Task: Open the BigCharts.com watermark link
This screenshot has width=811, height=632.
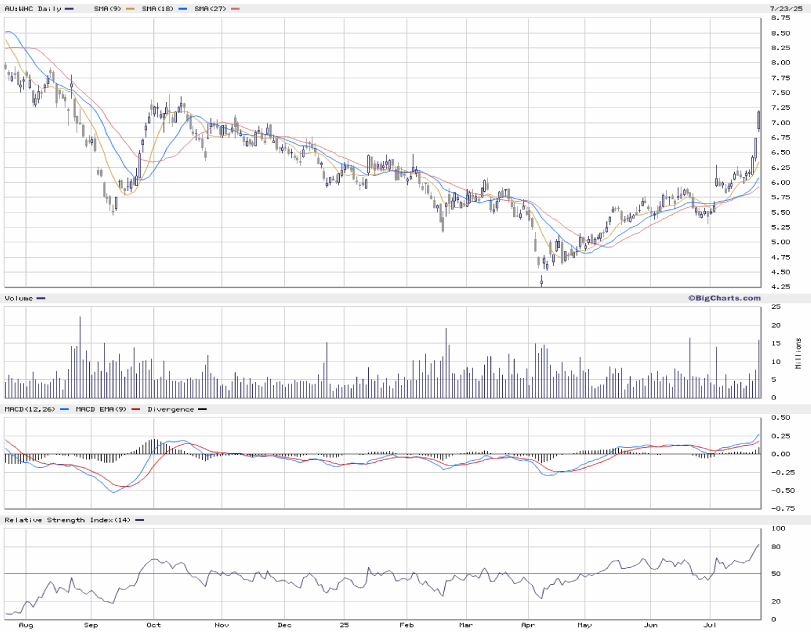Action: coord(723,297)
